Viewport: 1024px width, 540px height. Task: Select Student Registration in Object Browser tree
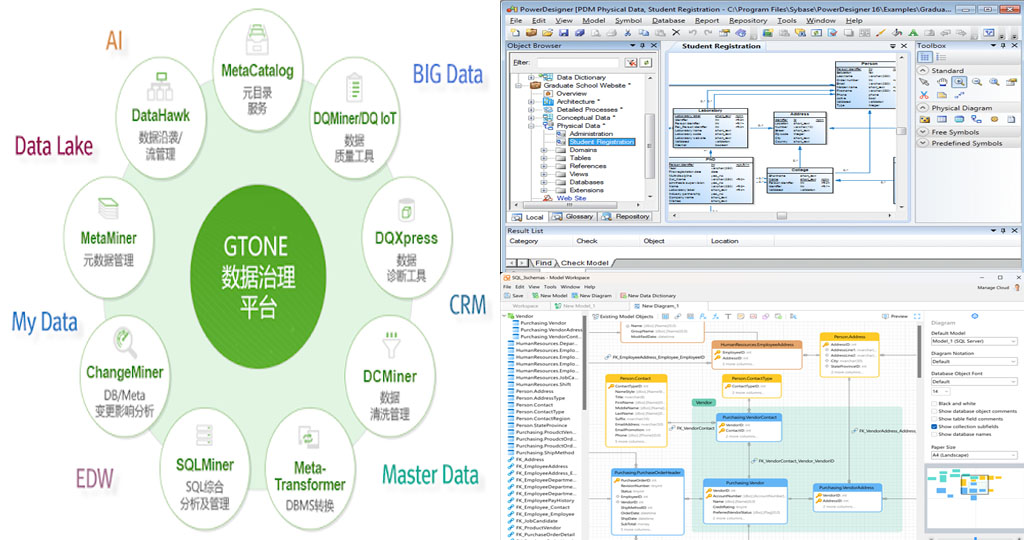tap(601, 142)
